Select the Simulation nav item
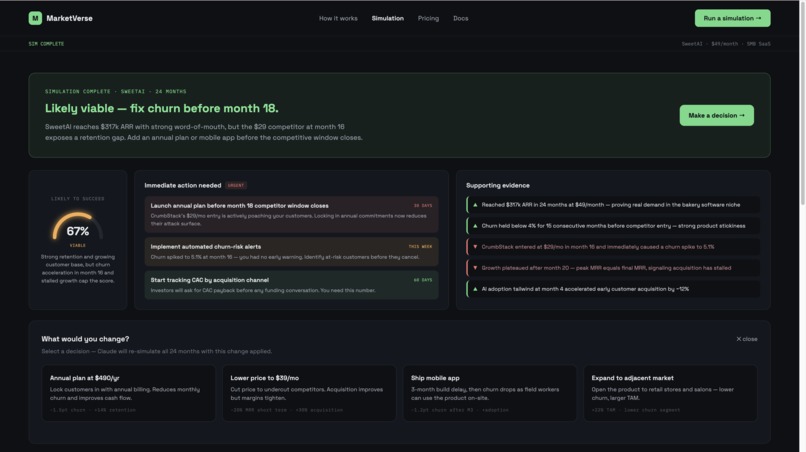 [388, 19]
